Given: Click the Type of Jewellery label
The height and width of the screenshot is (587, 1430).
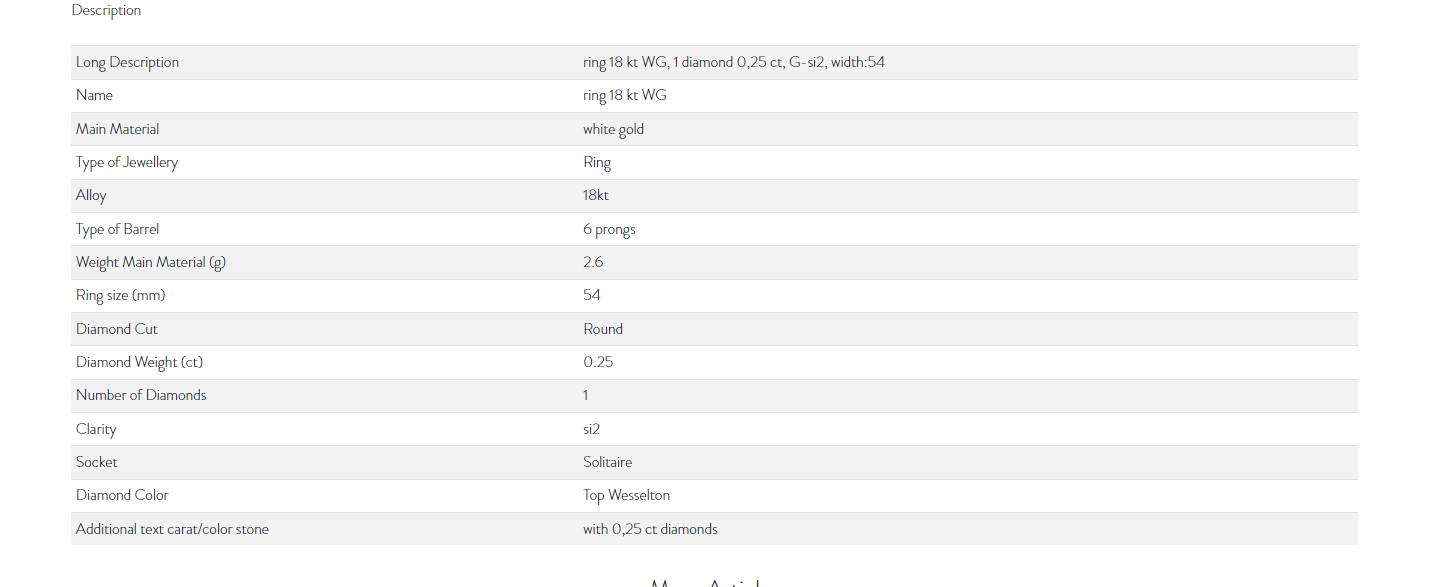Looking at the screenshot, I should pos(127,162).
